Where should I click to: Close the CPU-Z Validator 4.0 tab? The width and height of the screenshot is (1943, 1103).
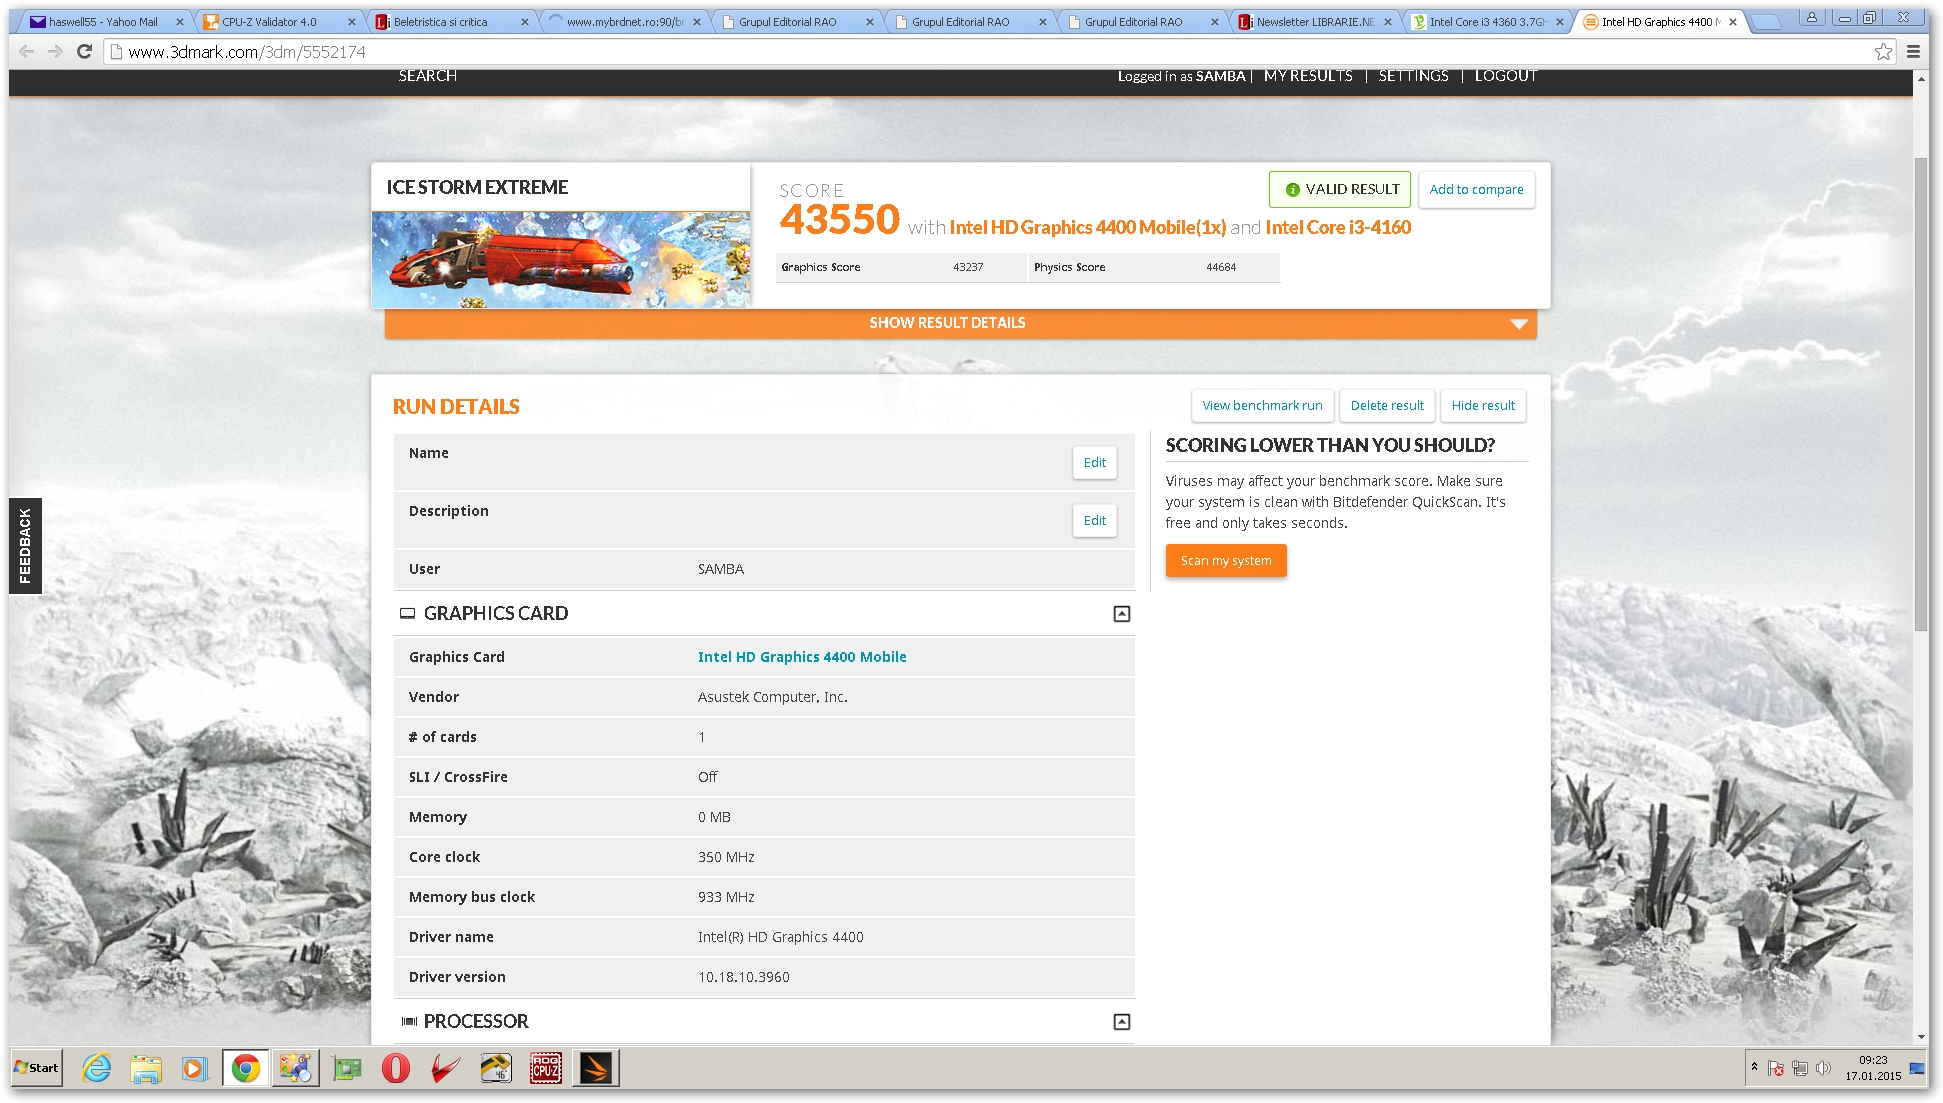click(x=352, y=22)
